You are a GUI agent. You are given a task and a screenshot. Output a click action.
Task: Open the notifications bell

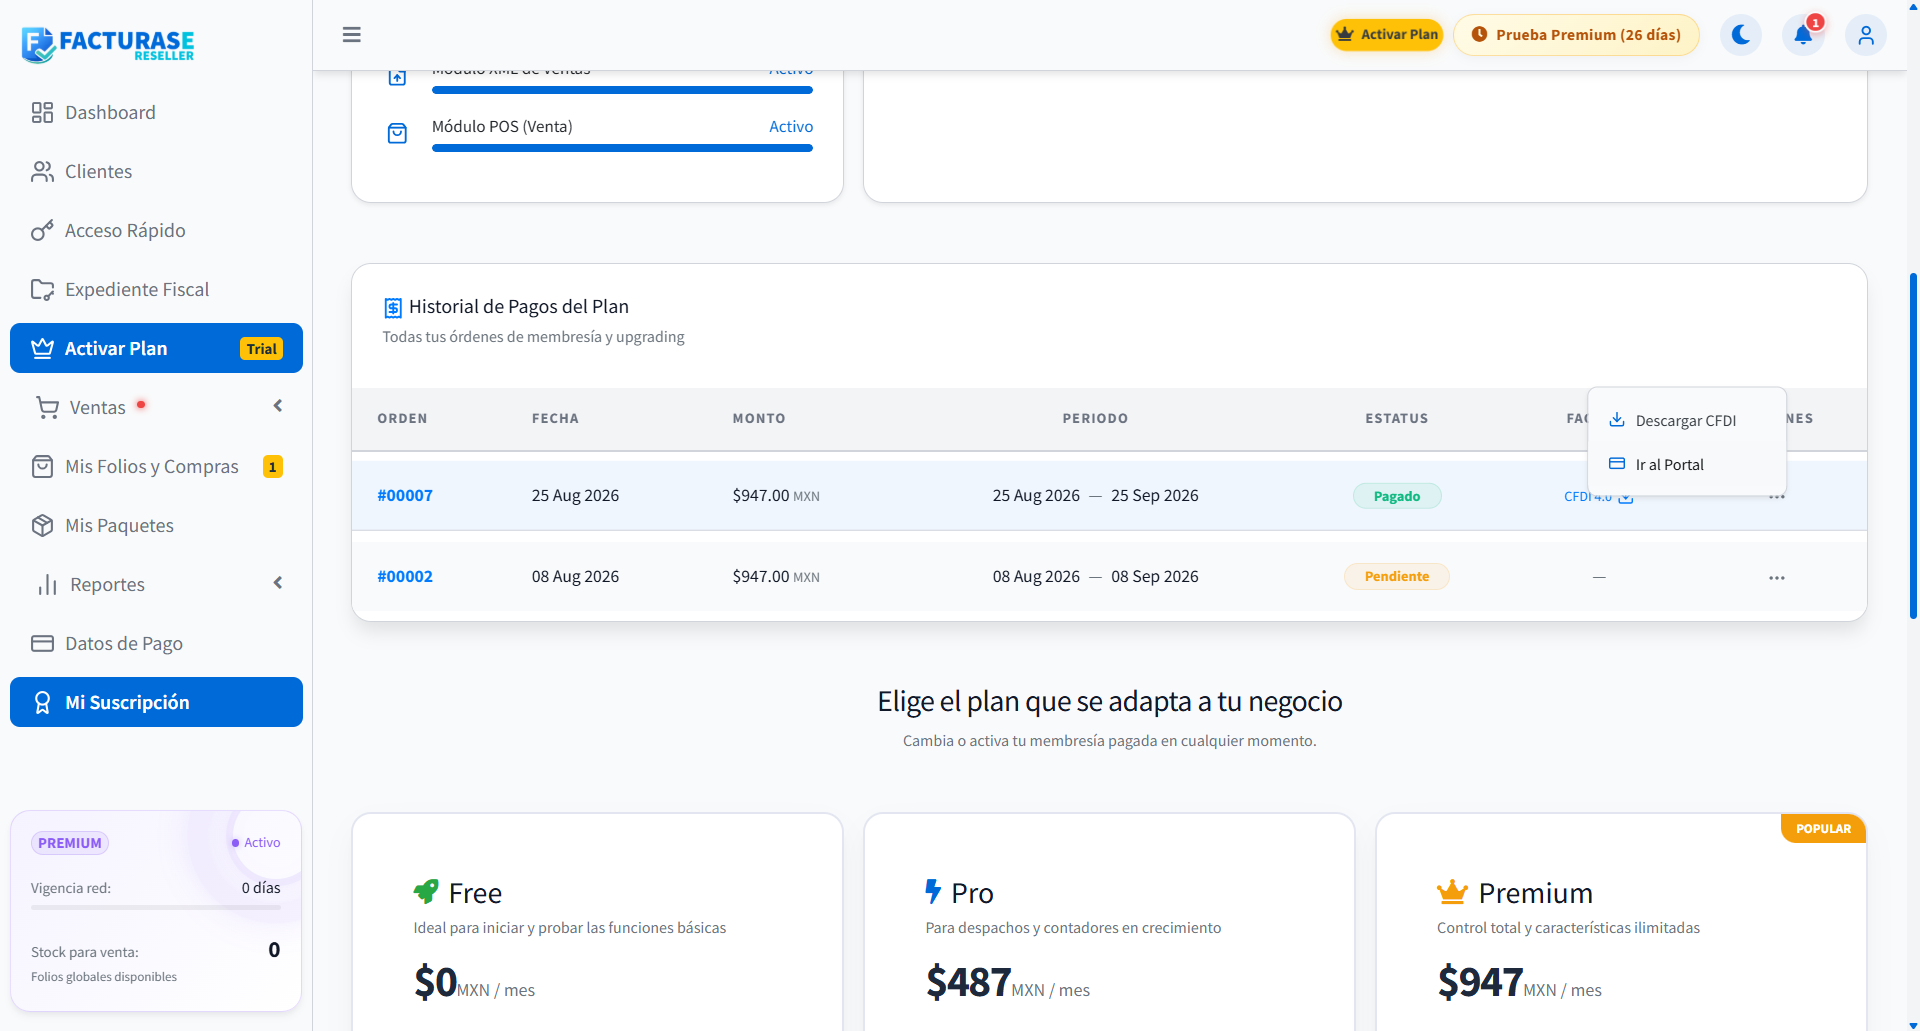point(1803,35)
